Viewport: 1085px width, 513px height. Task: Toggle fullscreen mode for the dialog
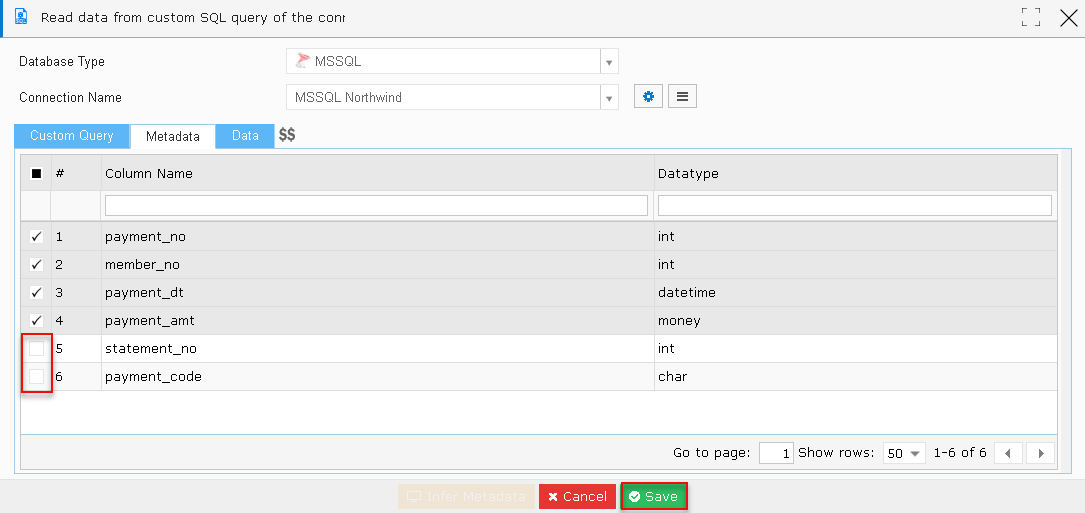click(x=1031, y=17)
